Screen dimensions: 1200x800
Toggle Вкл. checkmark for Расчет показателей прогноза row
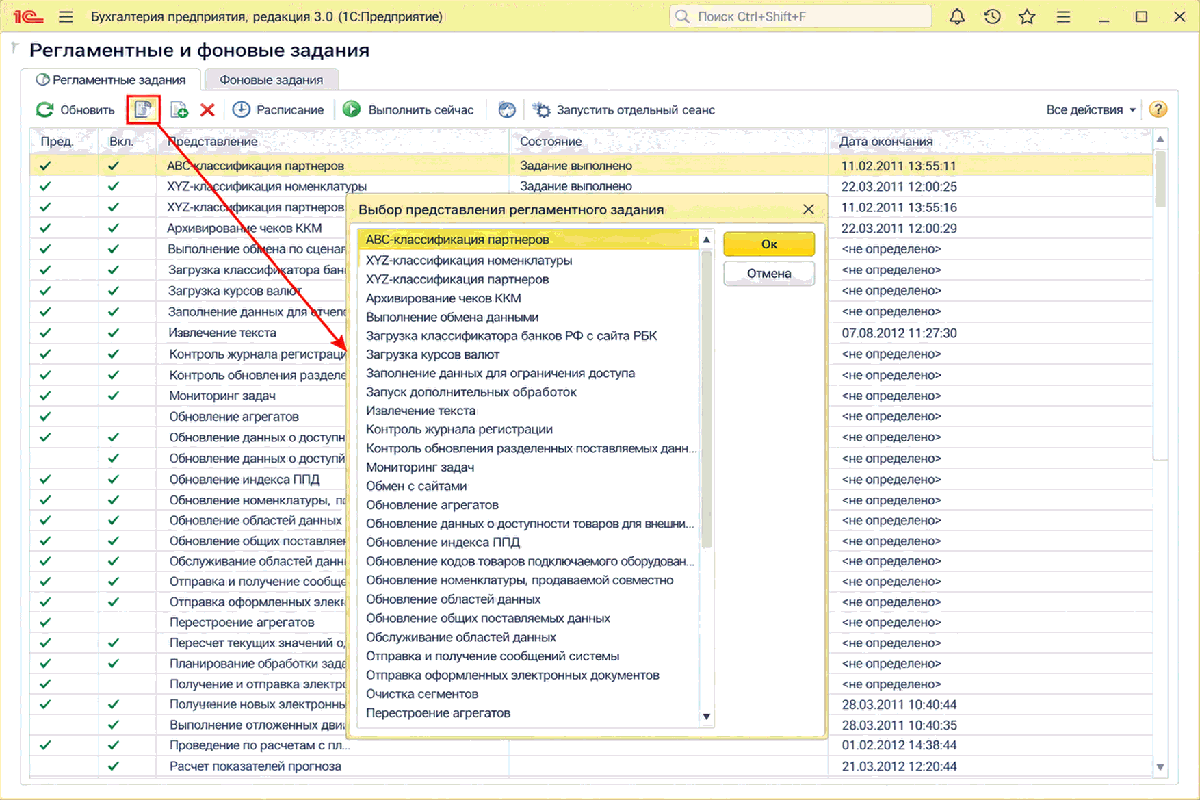pyautogui.click(x=113, y=766)
